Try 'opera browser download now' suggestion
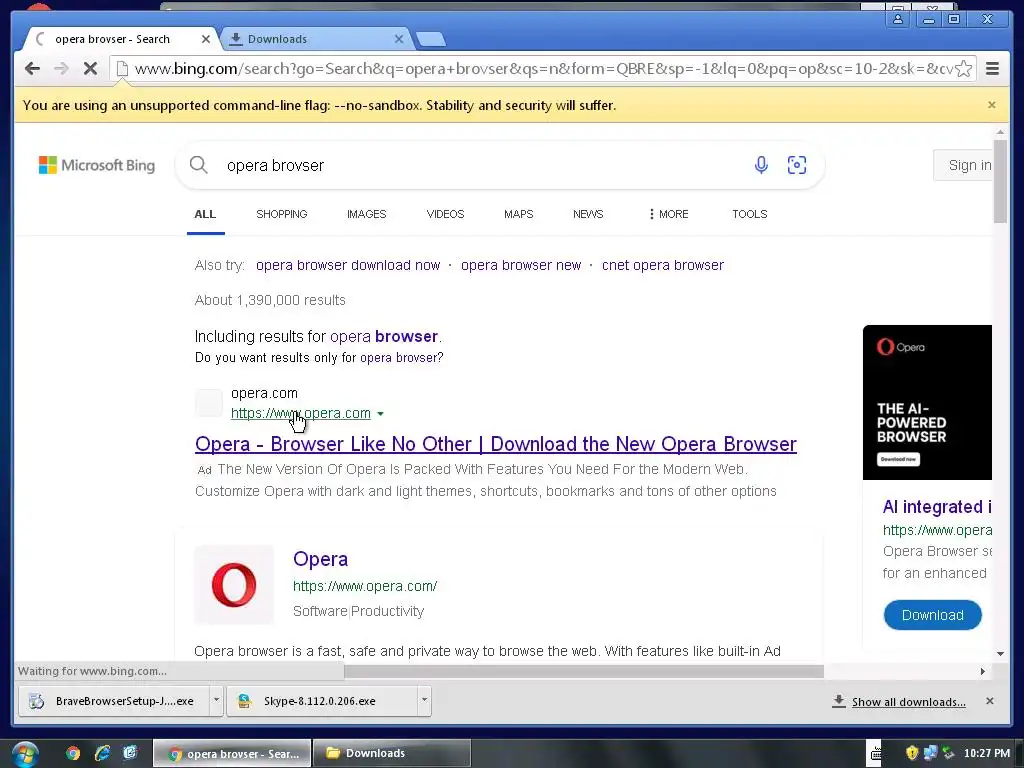This screenshot has height=768, width=1024. click(348, 265)
